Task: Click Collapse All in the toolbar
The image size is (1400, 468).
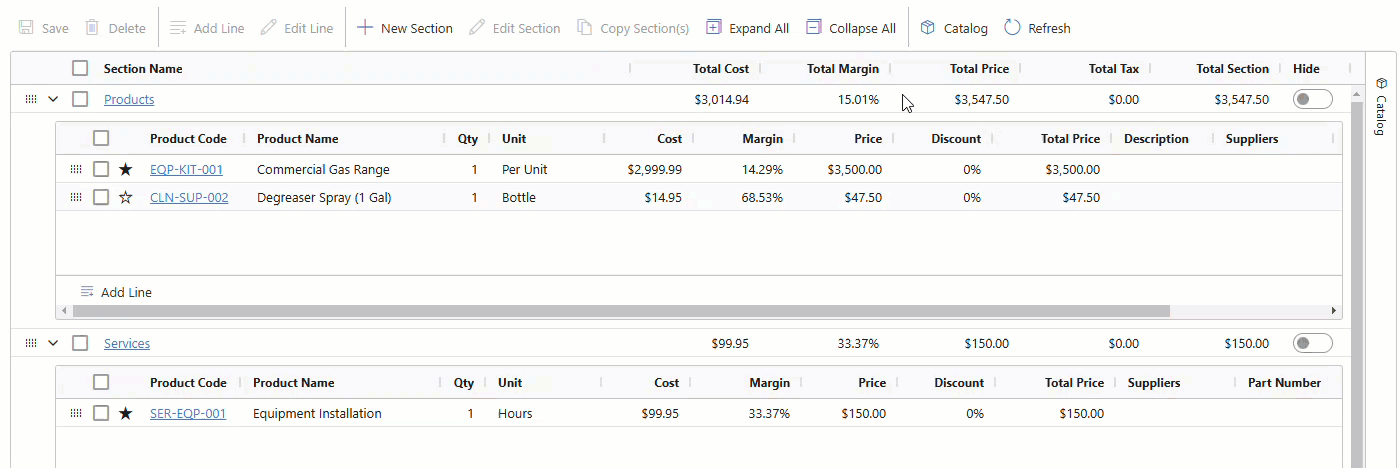Action: click(850, 28)
